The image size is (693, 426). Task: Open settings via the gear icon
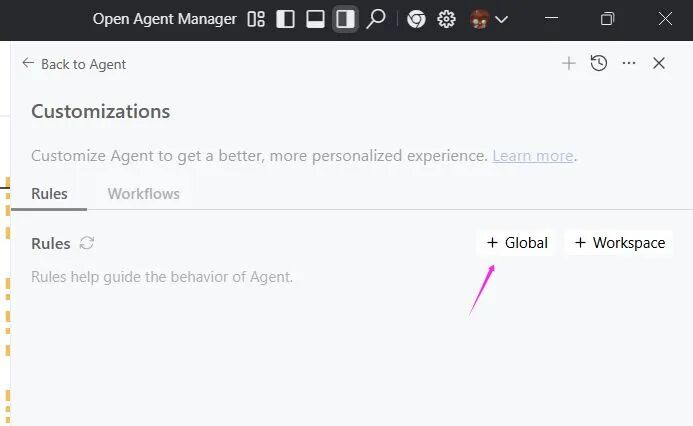(446, 19)
